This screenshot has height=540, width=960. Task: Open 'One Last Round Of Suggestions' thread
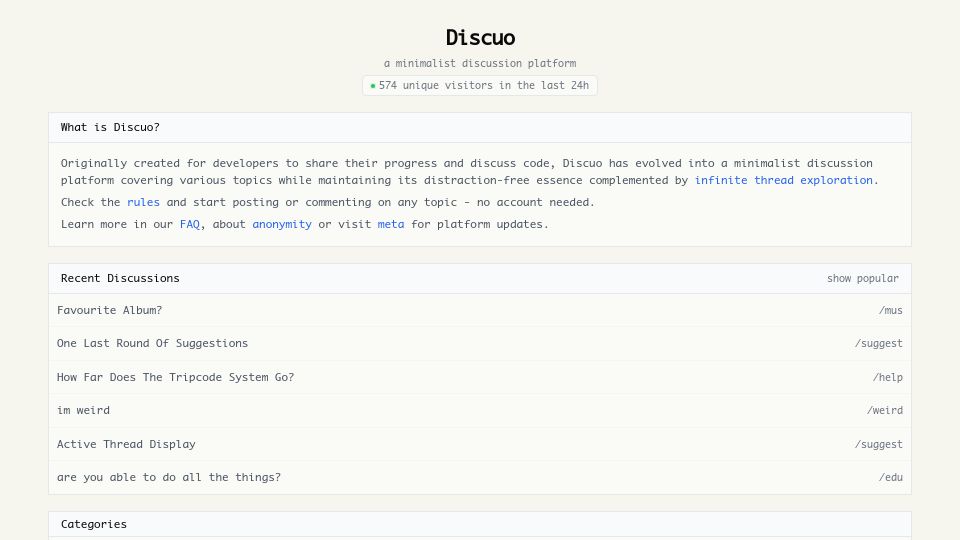tap(152, 343)
